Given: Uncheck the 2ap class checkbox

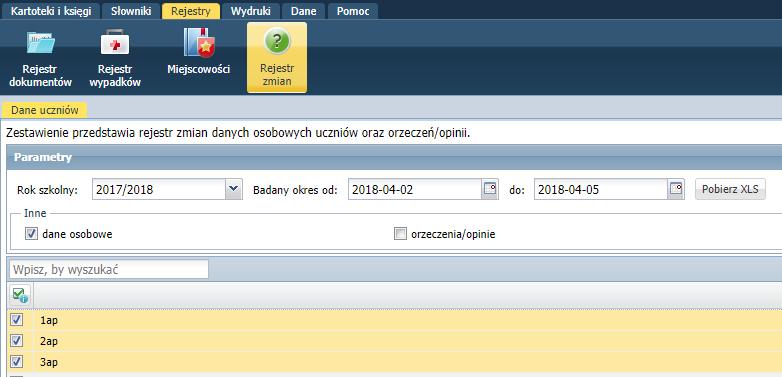Looking at the screenshot, I should [x=16, y=341].
